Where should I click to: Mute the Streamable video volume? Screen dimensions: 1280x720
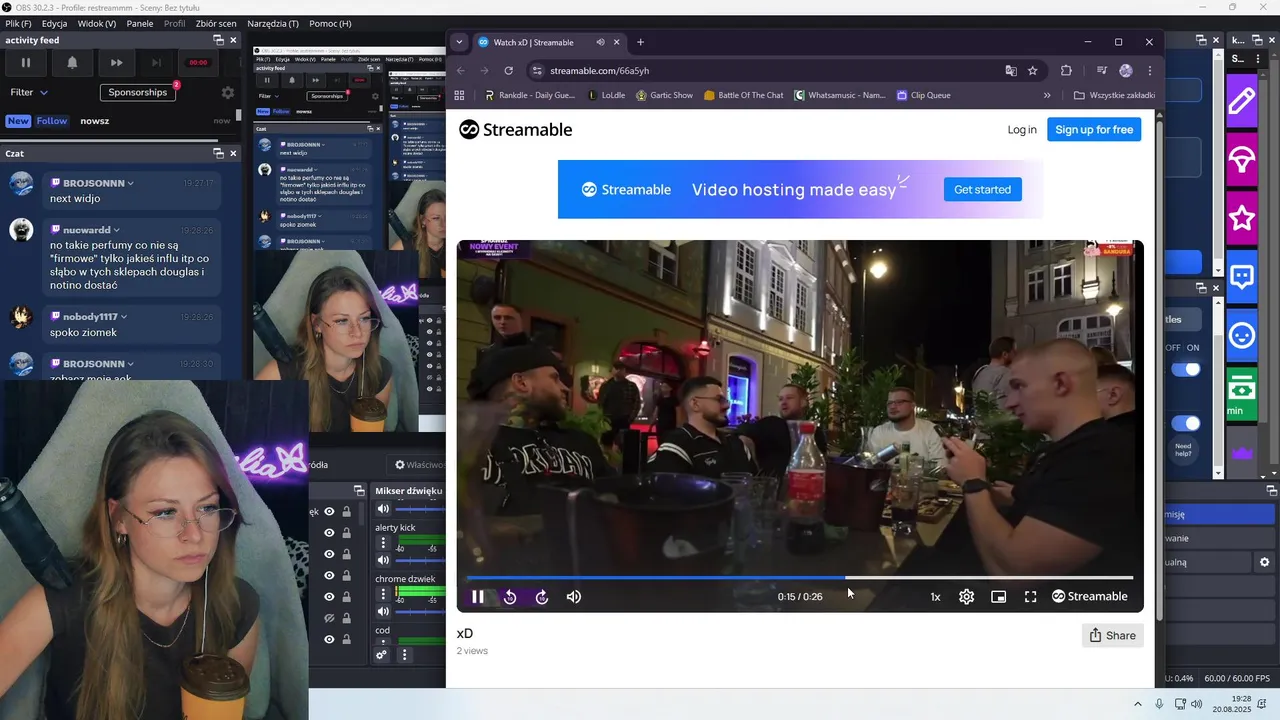[574, 597]
